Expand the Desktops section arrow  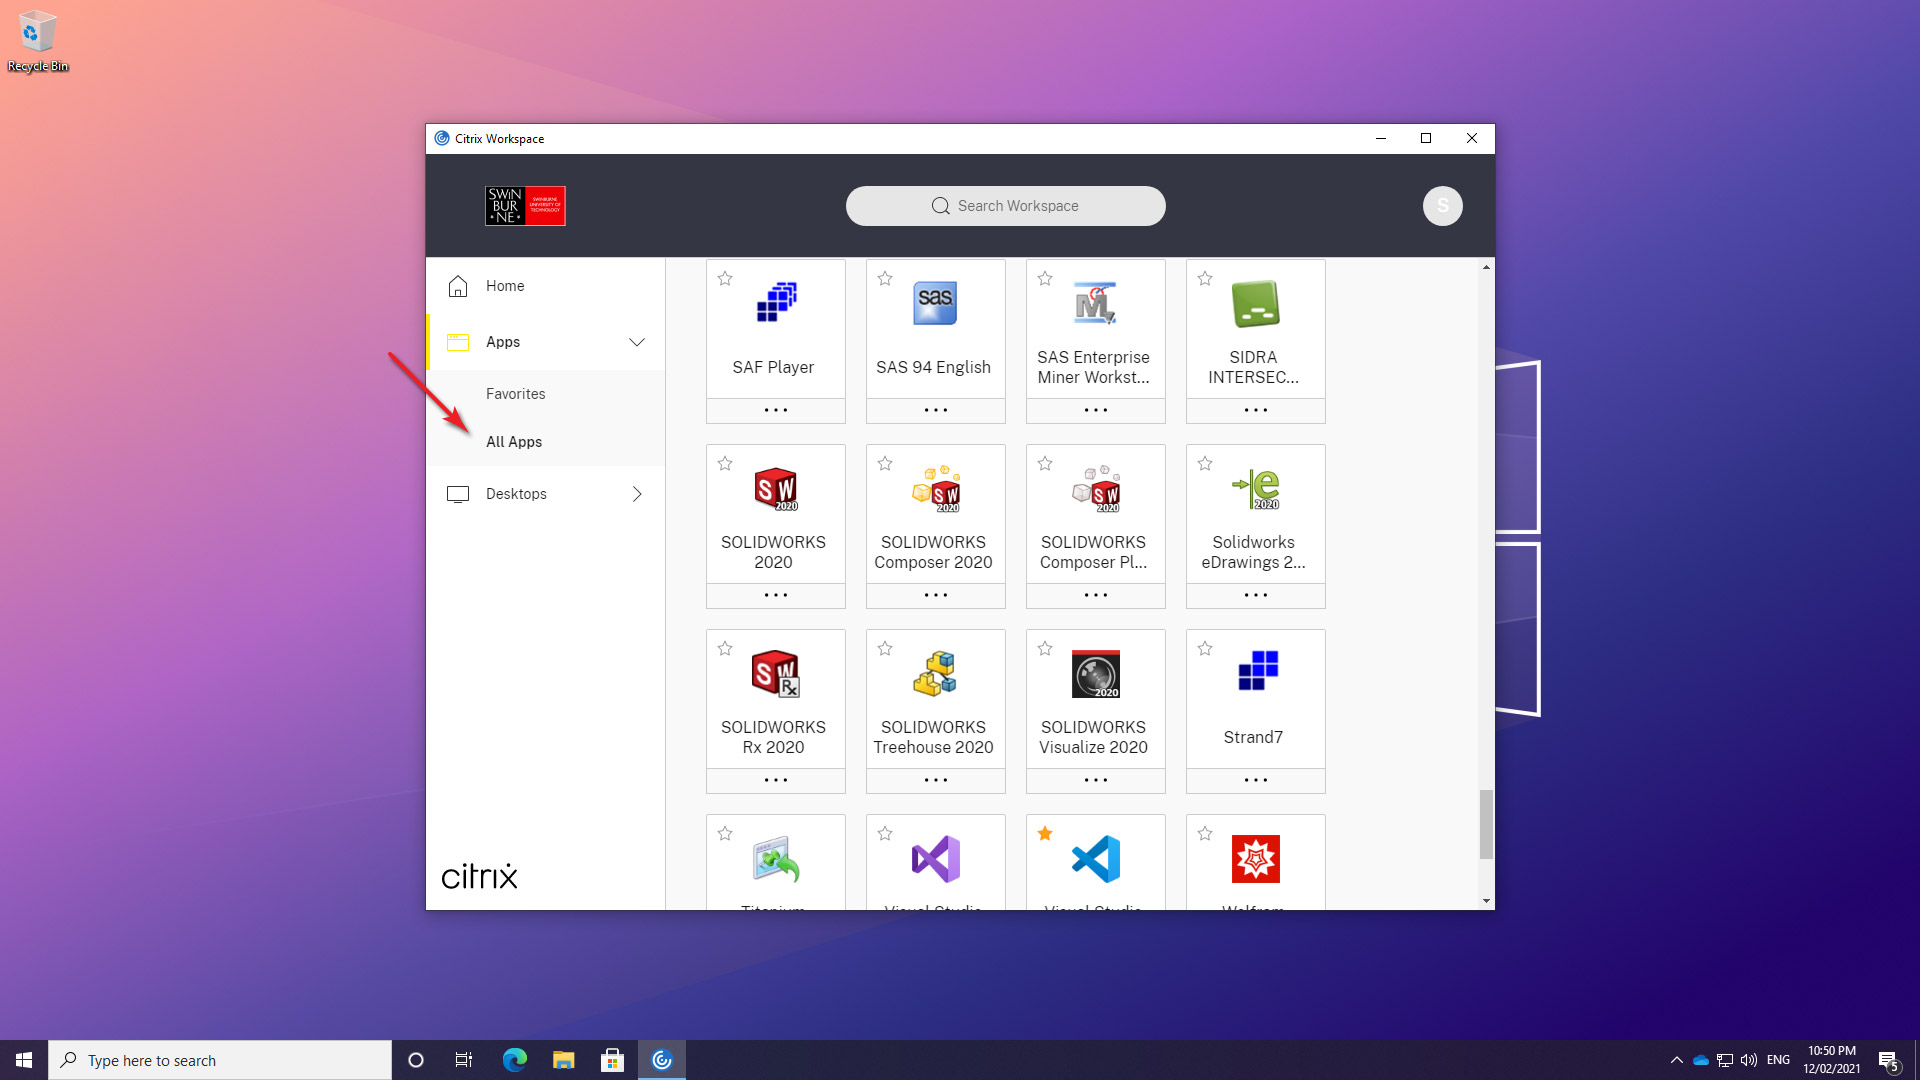(637, 494)
